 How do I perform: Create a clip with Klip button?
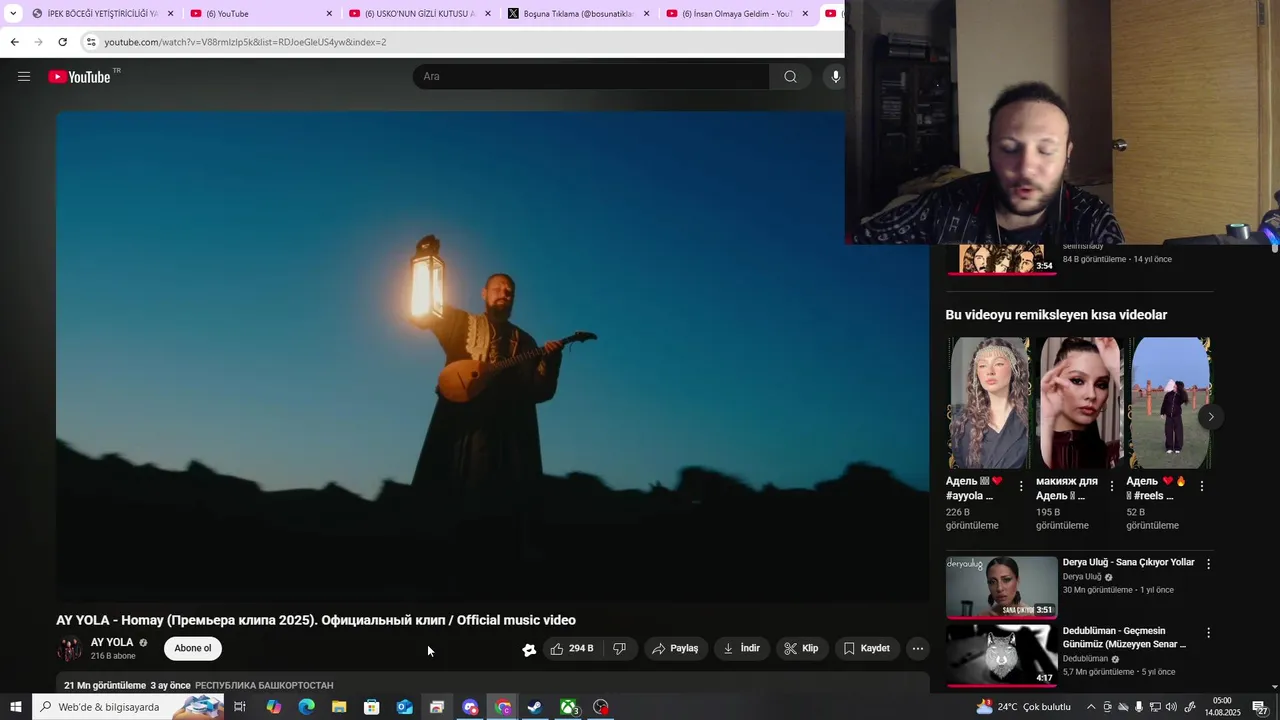click(x=802, y=648)
